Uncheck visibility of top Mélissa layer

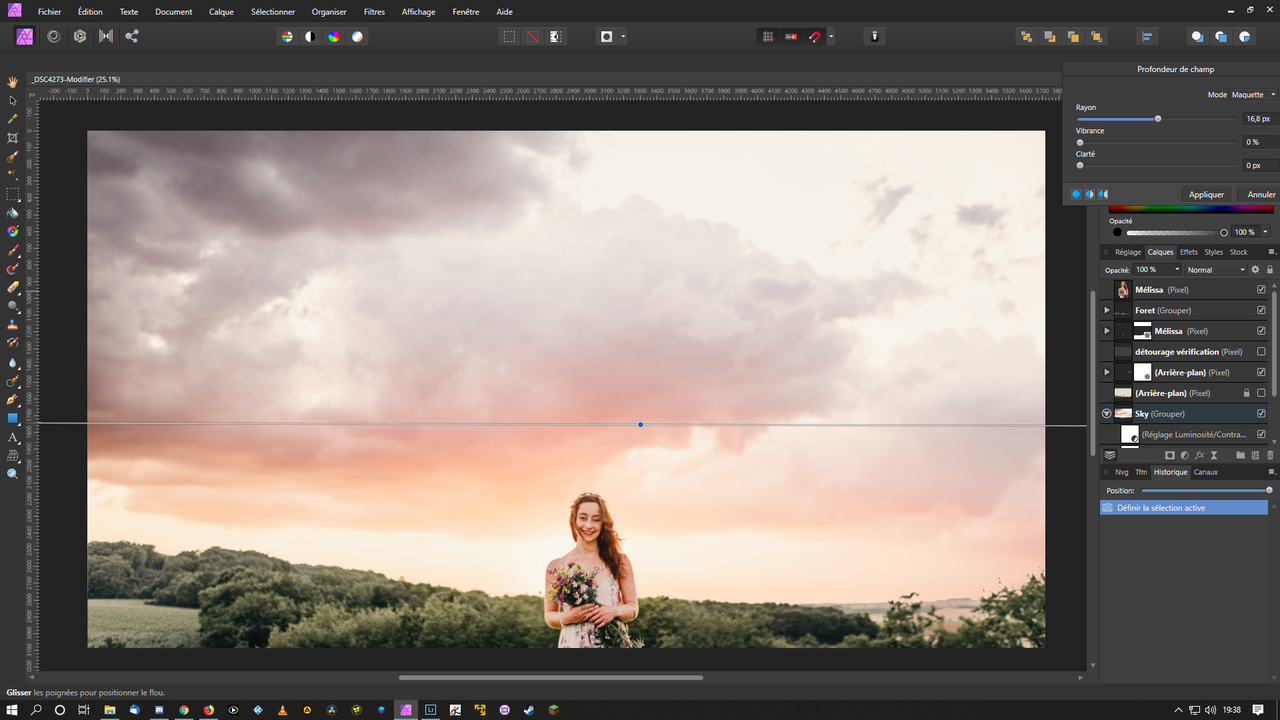coord(1261,290)
